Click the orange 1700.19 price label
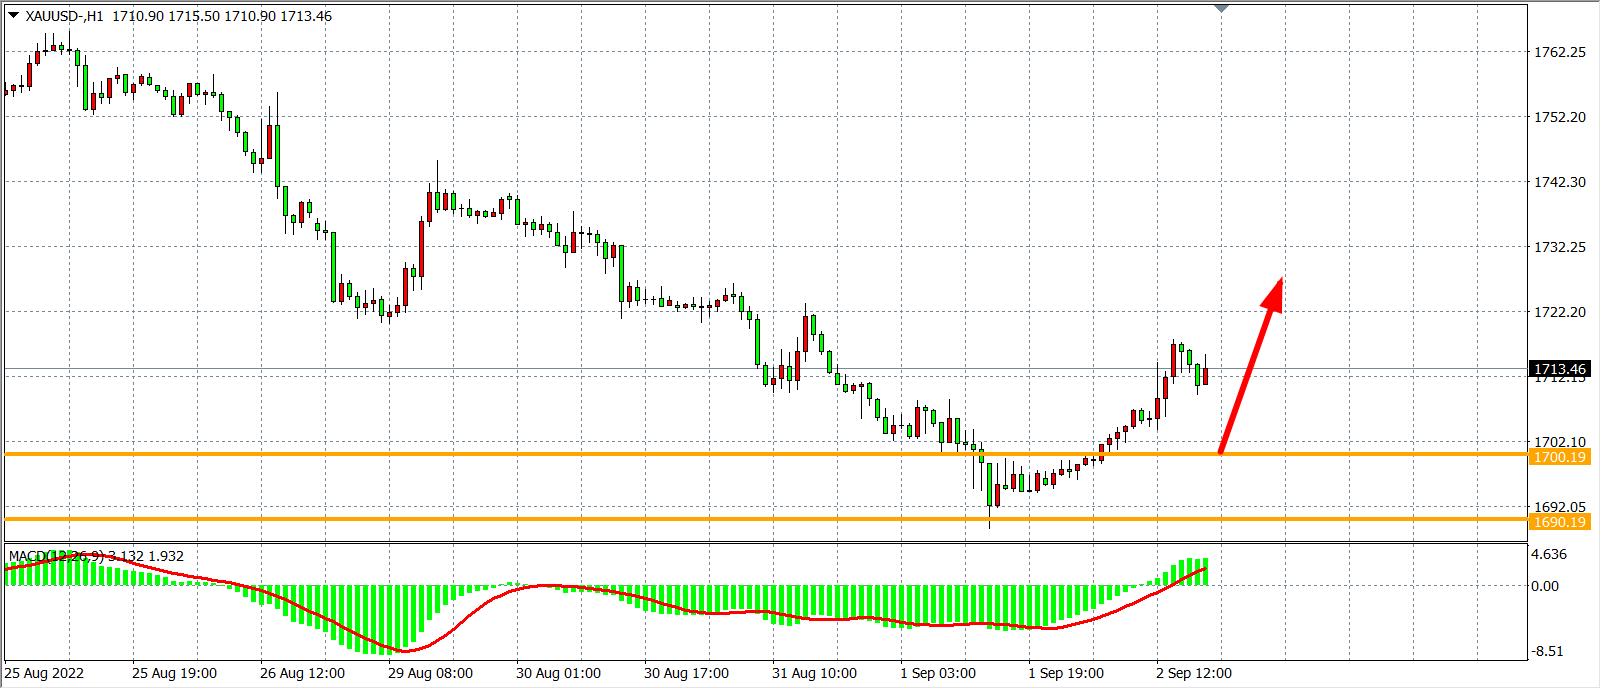Viewport: 1601px width, 689px height. 1558,457
